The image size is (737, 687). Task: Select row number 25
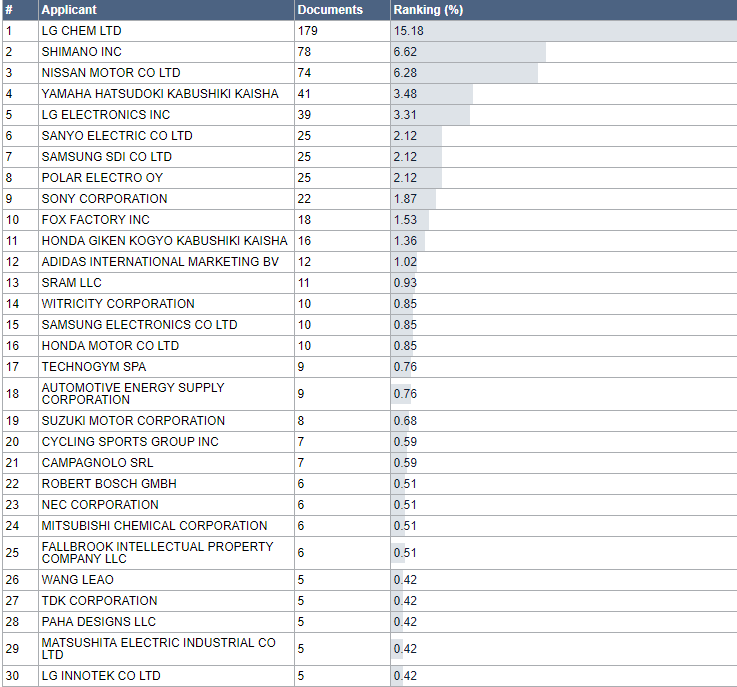12,553
